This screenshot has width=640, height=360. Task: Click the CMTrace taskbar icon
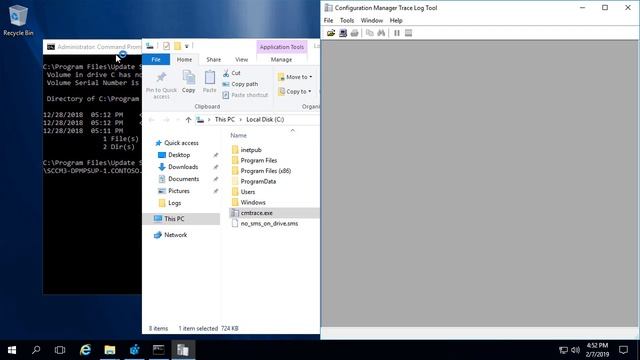click(182, 350)
